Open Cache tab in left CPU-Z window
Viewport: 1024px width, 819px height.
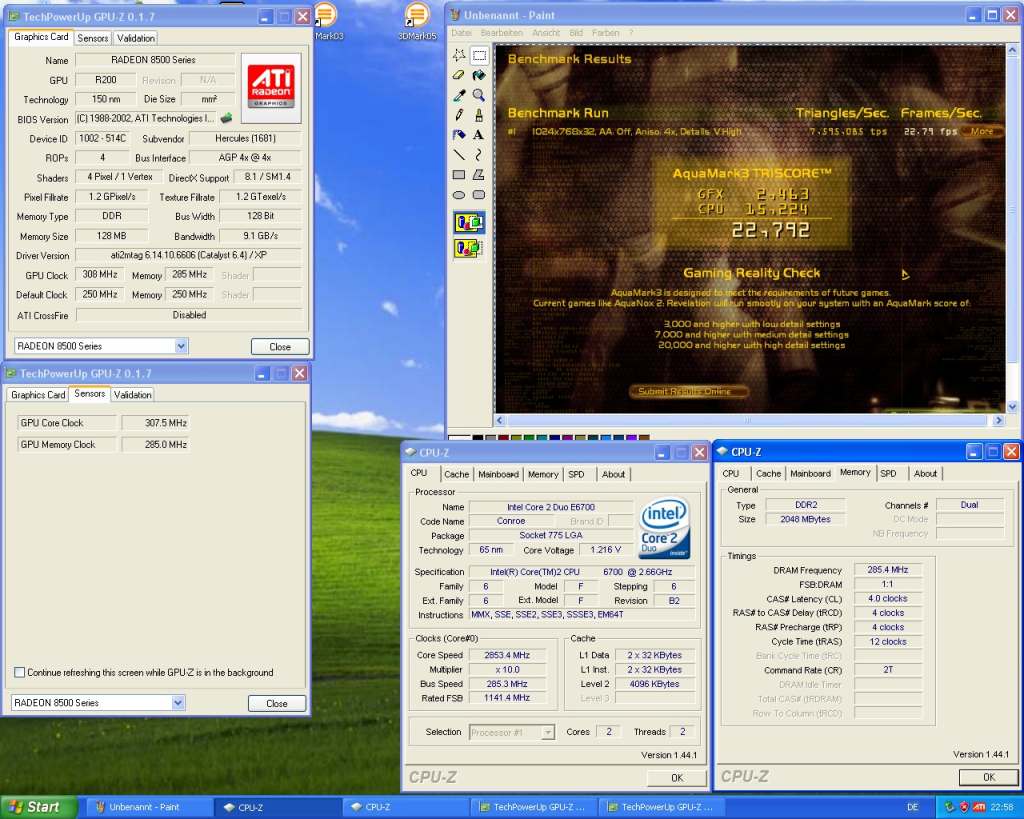456,474
